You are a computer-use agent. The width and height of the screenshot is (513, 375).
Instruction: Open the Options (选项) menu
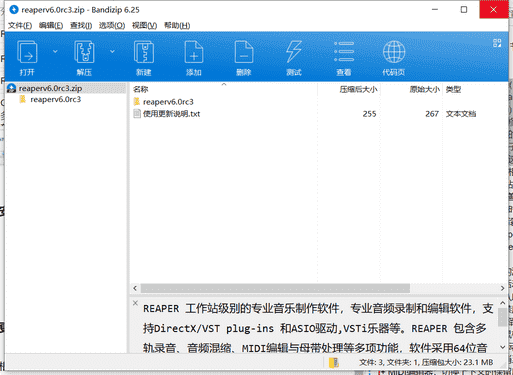(x=112, y=25)
